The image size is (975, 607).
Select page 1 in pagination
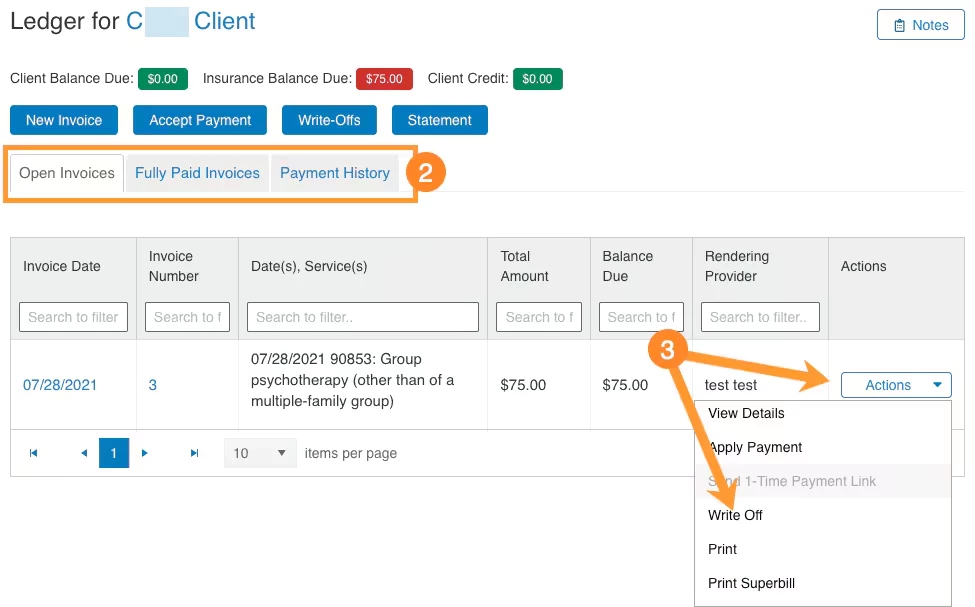[114, 453]
